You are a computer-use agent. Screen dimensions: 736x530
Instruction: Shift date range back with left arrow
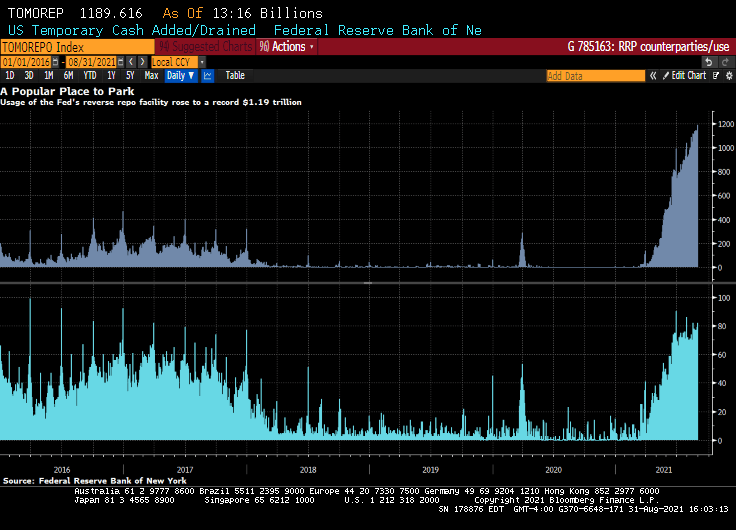[130, 62]
